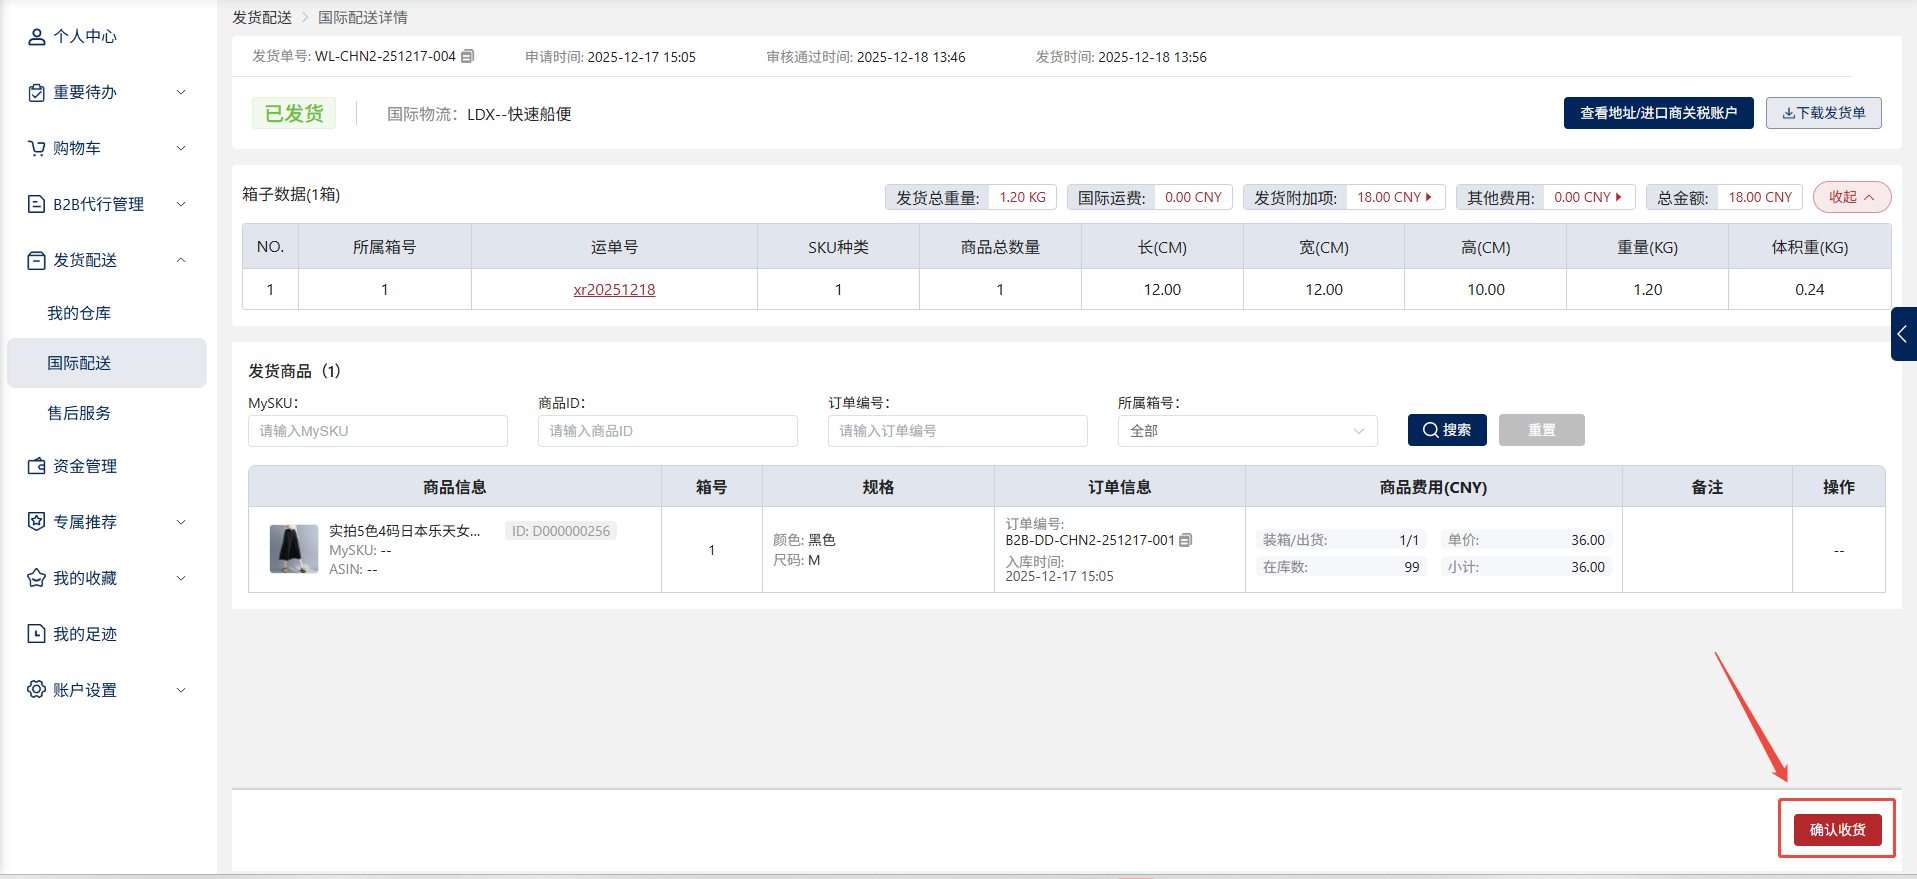Screen dimensions: 1917x879
Task: Click the magnifier icon in 搜索 button
Action: 1431,431
